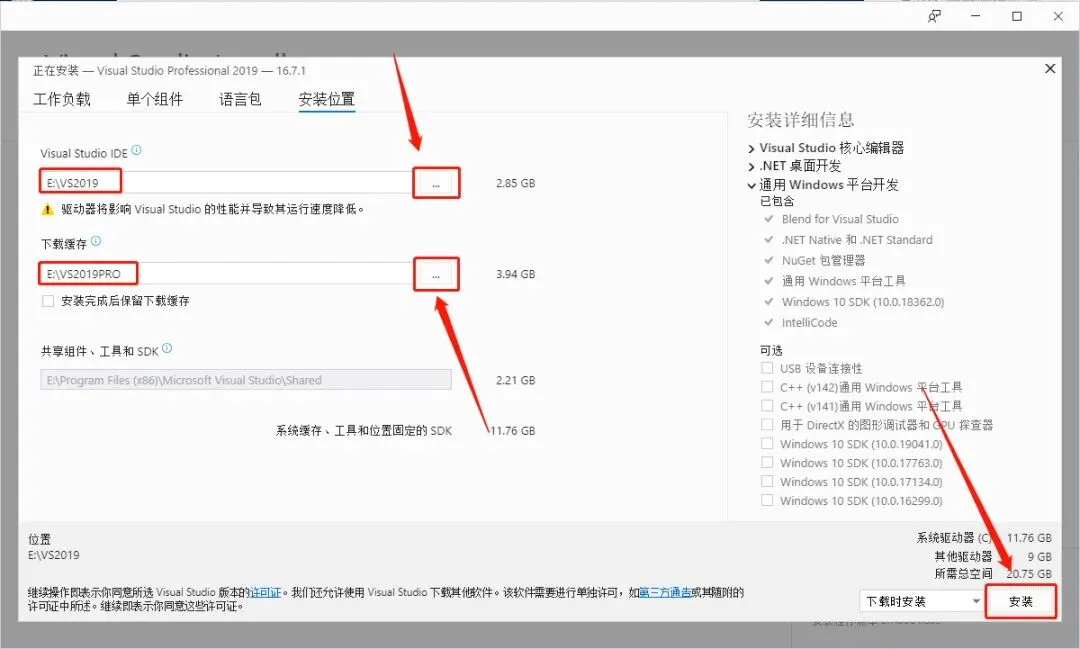1080x649 pixels.
Task: Click the warning icon under IDE path
Action: point(47,209)
